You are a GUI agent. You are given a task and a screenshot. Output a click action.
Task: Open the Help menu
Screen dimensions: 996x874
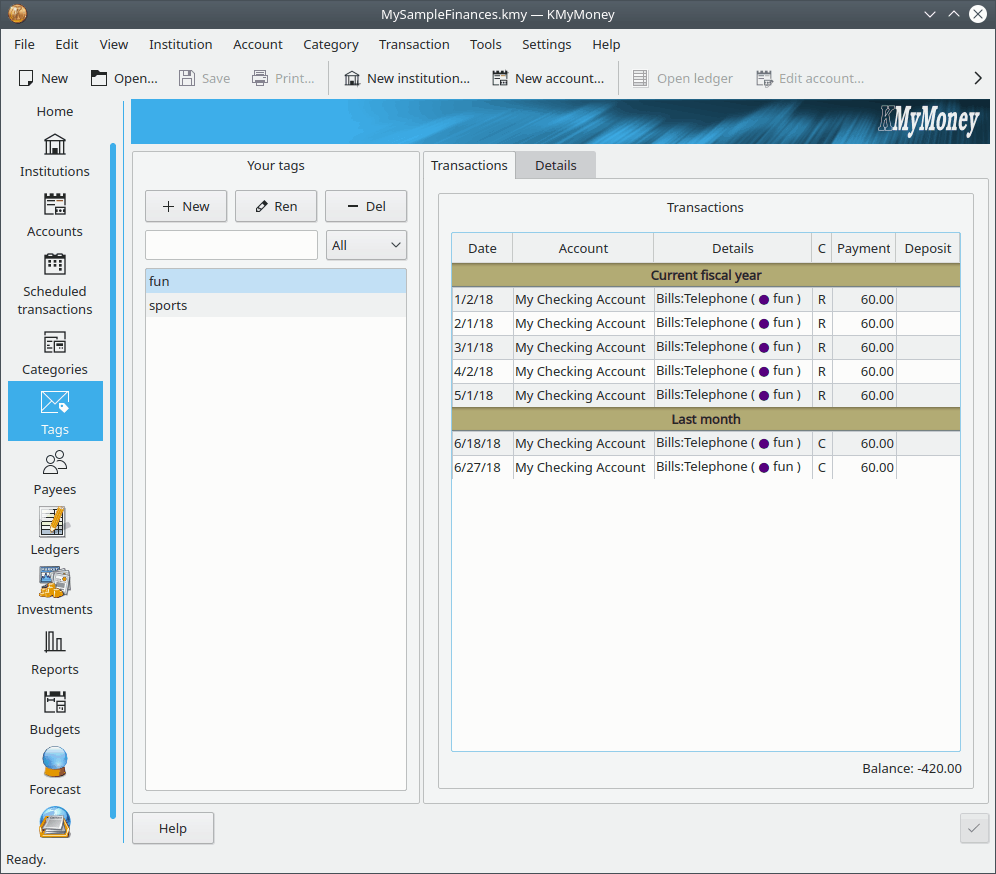(x=606, y=44)
